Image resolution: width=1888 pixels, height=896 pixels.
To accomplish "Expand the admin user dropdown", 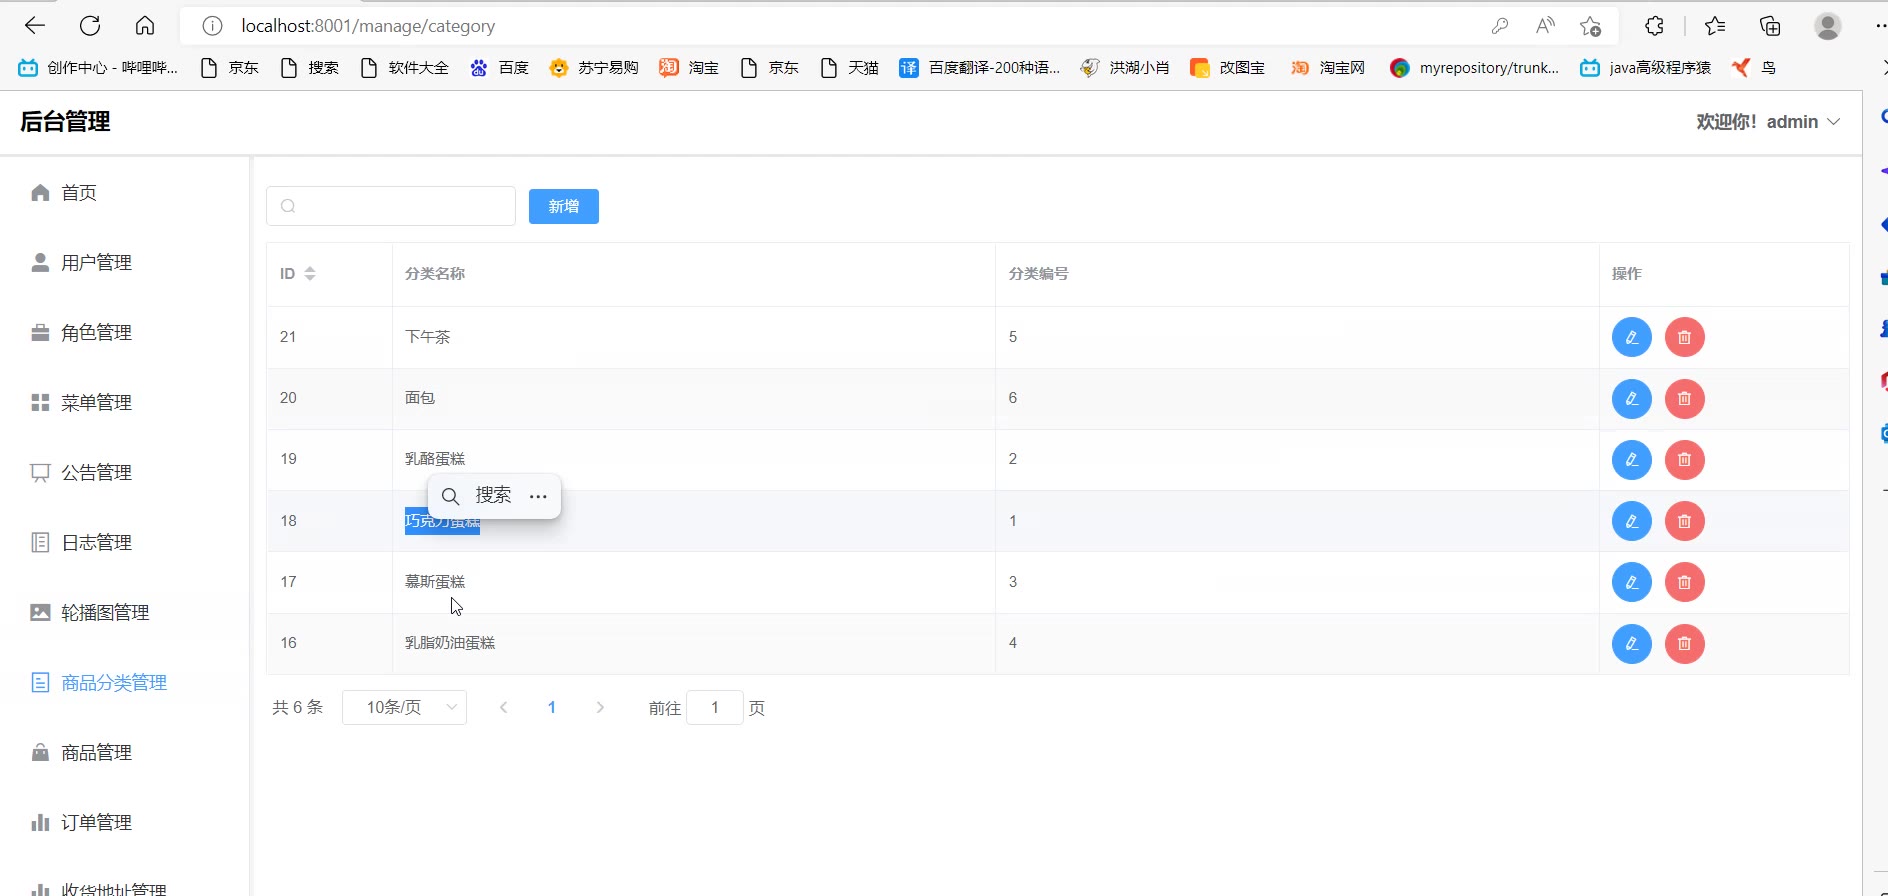I will pos(1768,122).
